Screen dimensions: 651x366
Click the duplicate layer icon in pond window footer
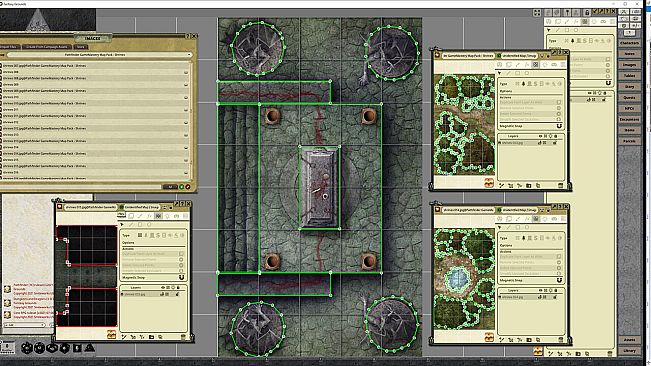point(538,340)
